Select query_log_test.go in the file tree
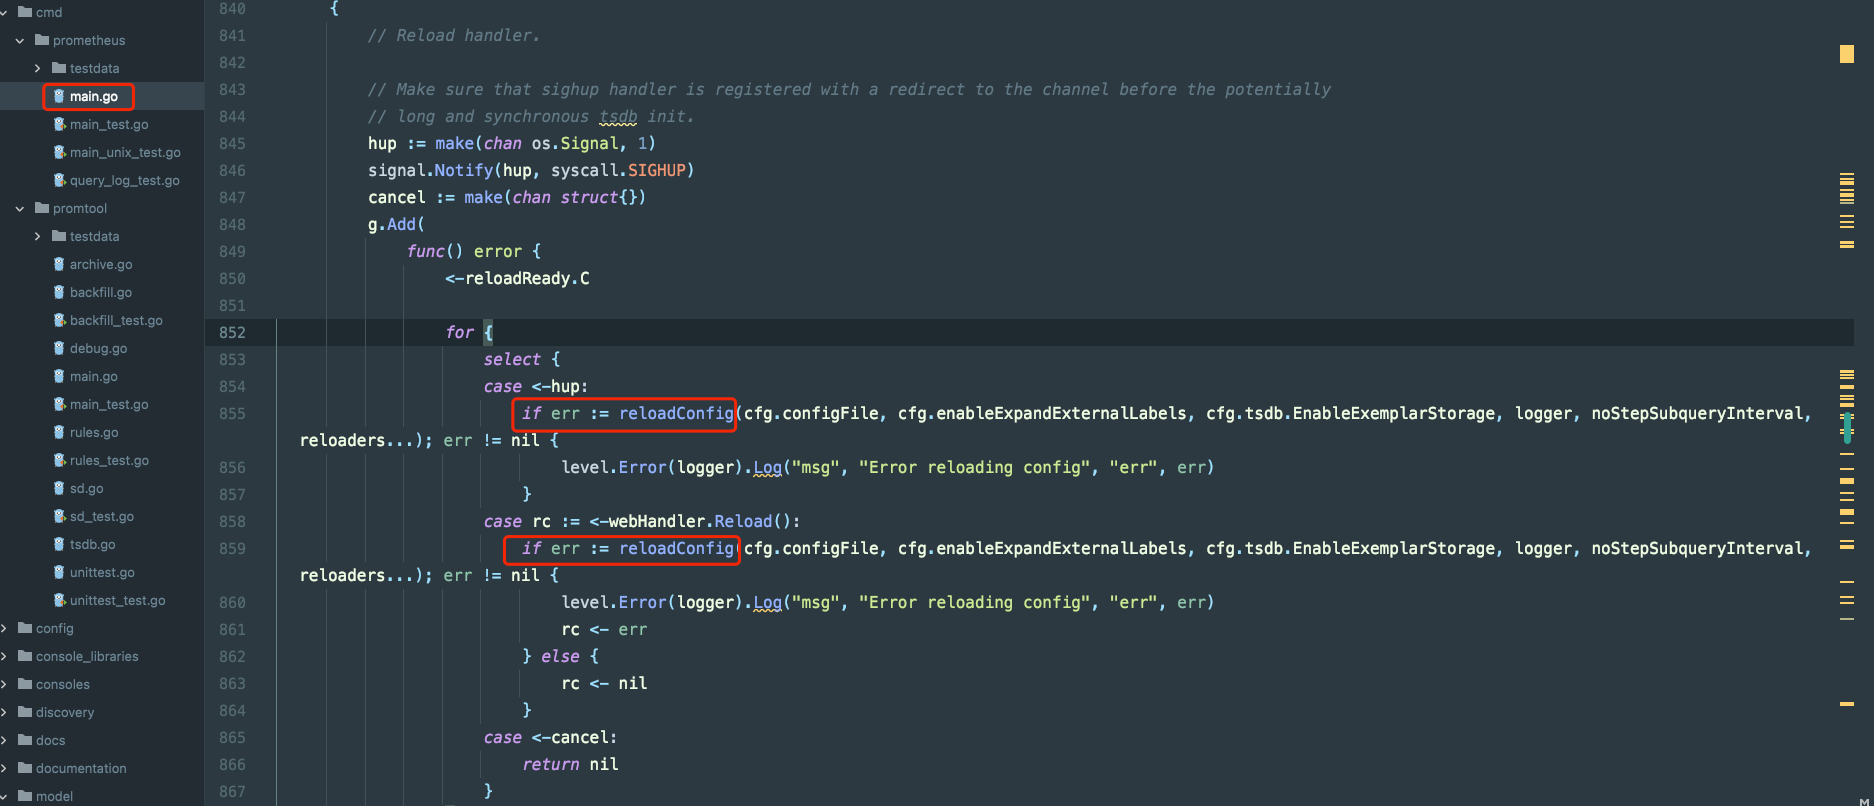The width and height of the screenshot is (1874, 806). (x=124, y=180)
